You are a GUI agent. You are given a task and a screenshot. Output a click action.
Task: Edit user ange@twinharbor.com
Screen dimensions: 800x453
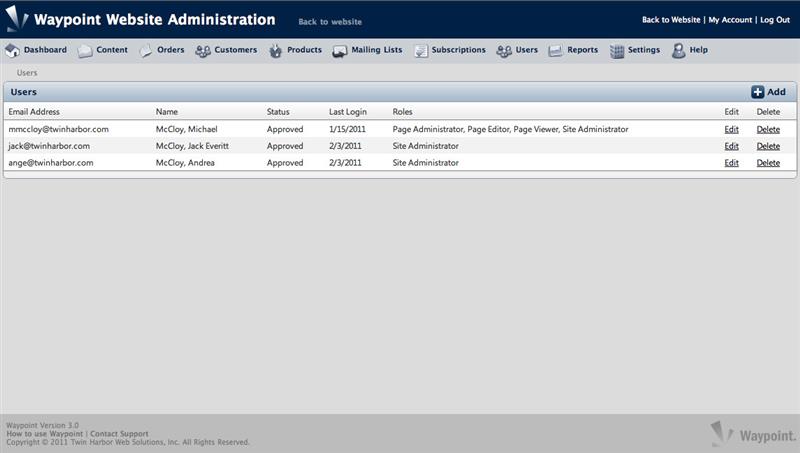(731, 163)
